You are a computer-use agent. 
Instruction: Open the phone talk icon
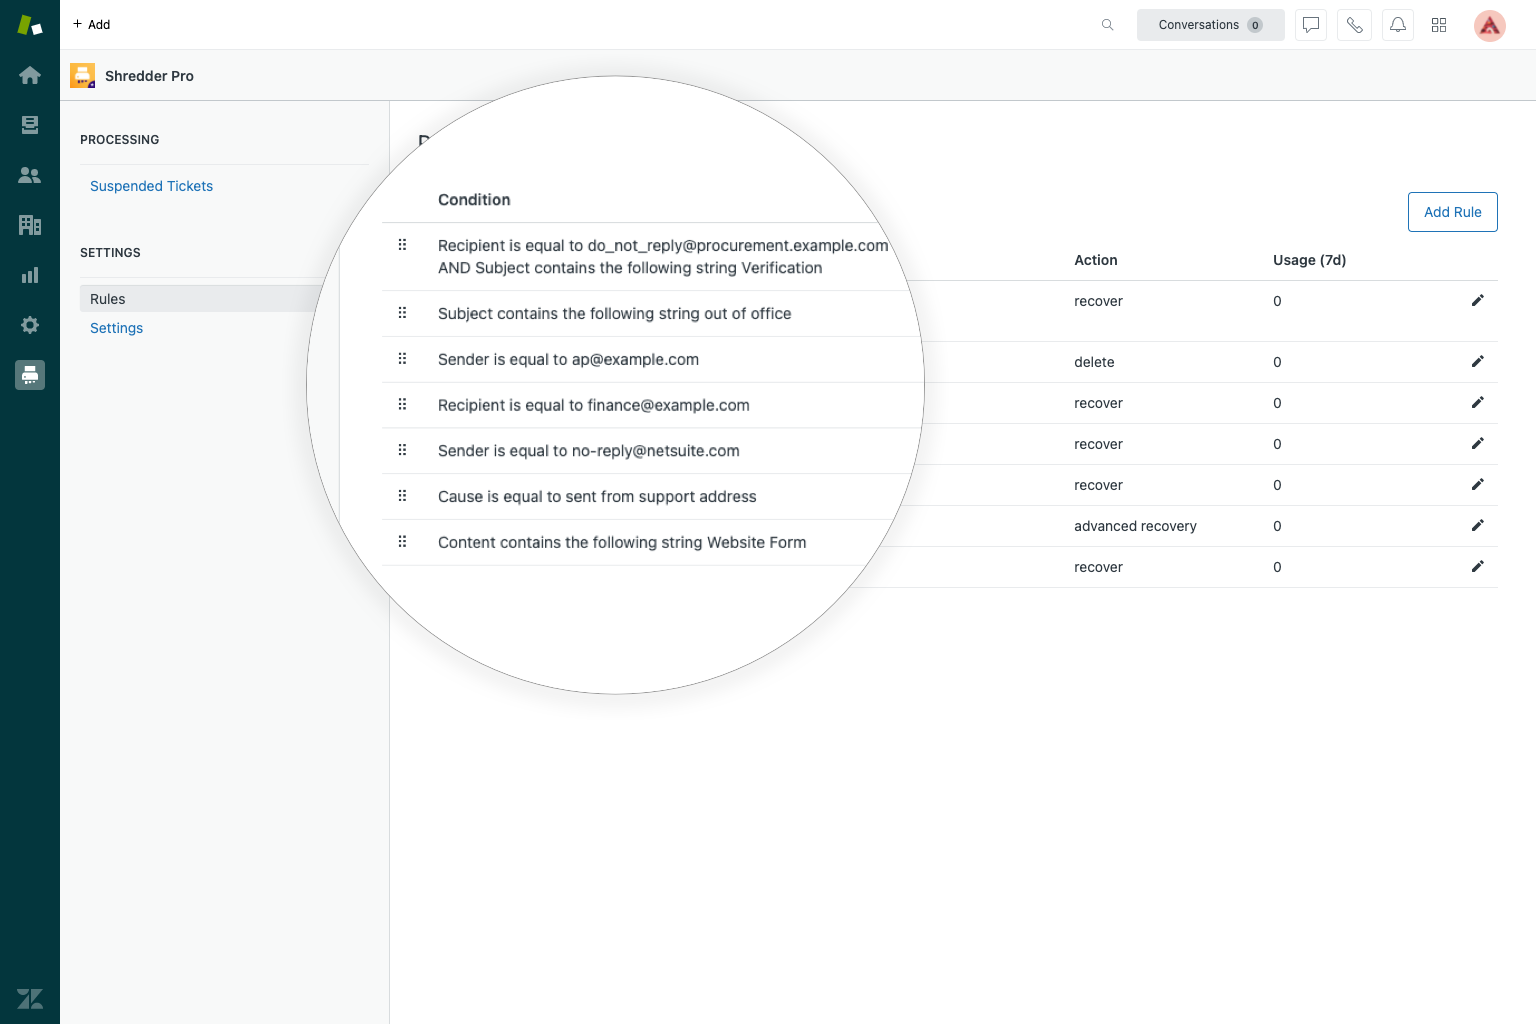[x=1354, y=25]
